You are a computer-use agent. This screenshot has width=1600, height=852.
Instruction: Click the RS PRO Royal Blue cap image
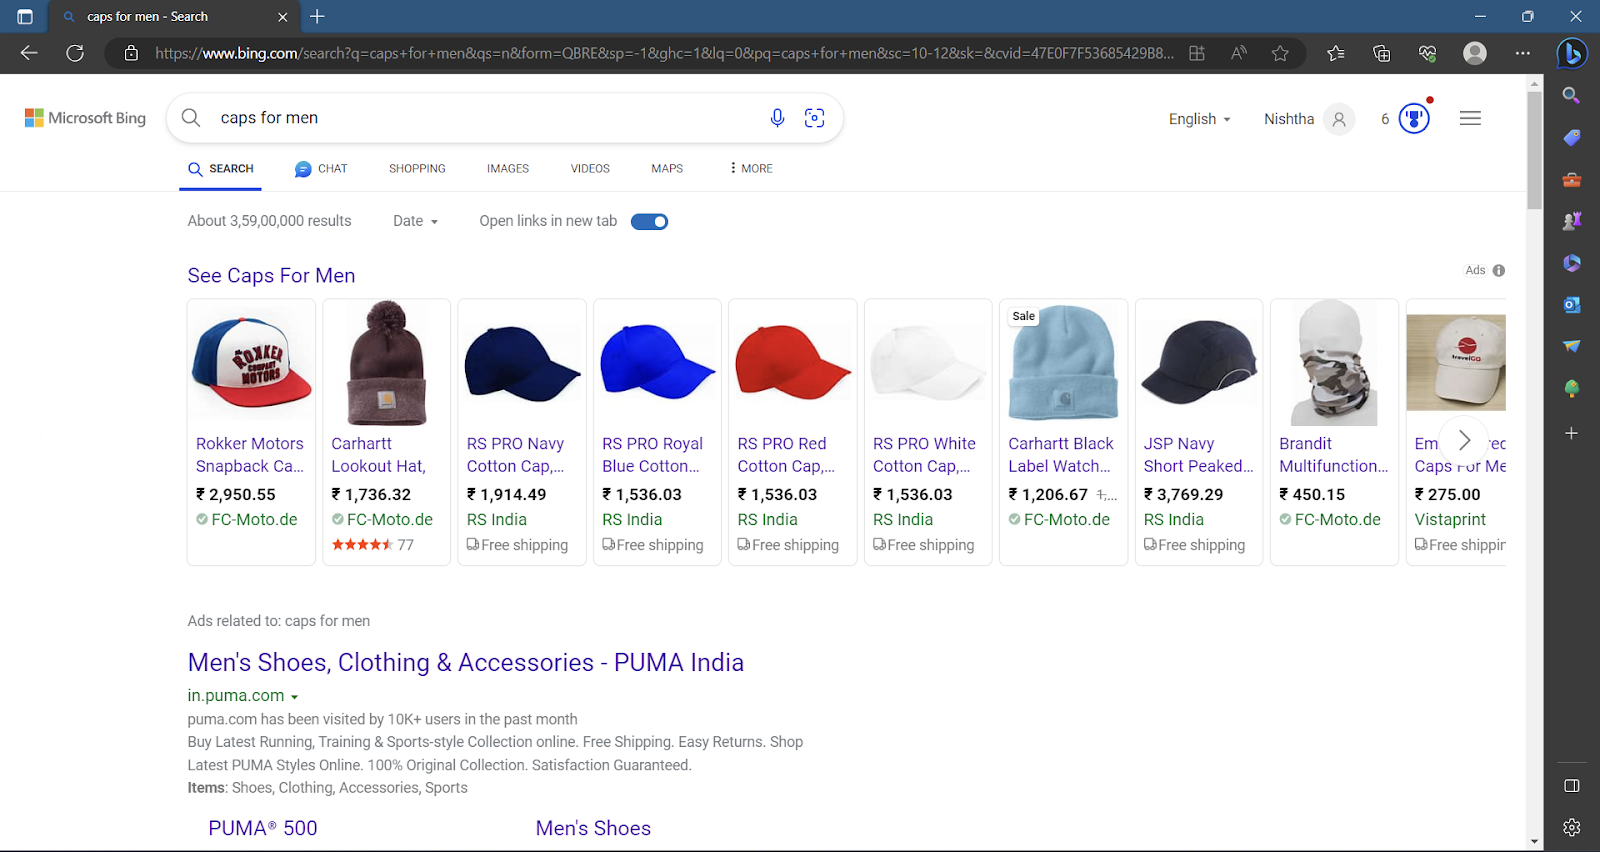click(x=657, y=362)
